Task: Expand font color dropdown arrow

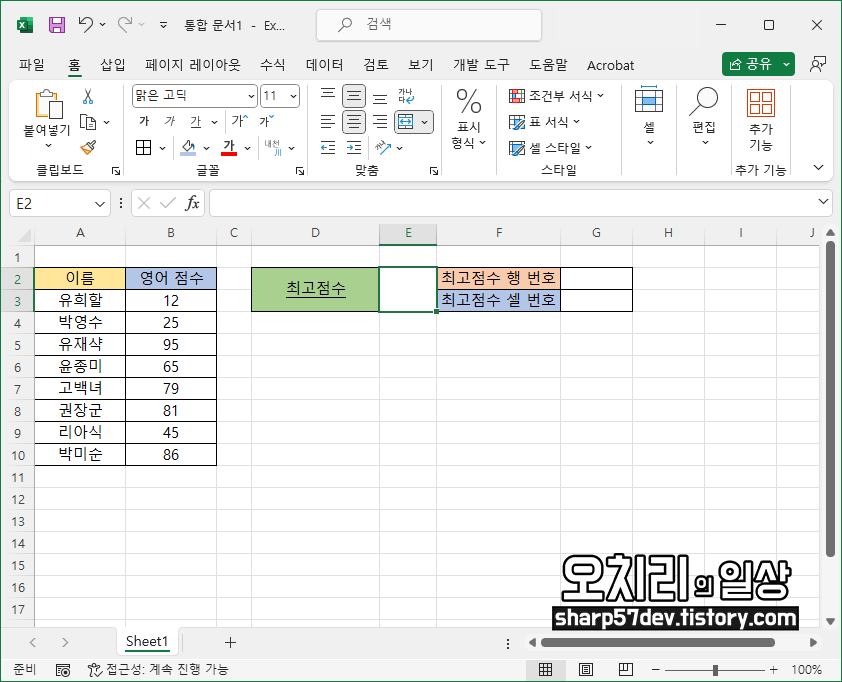Action: 247,148
